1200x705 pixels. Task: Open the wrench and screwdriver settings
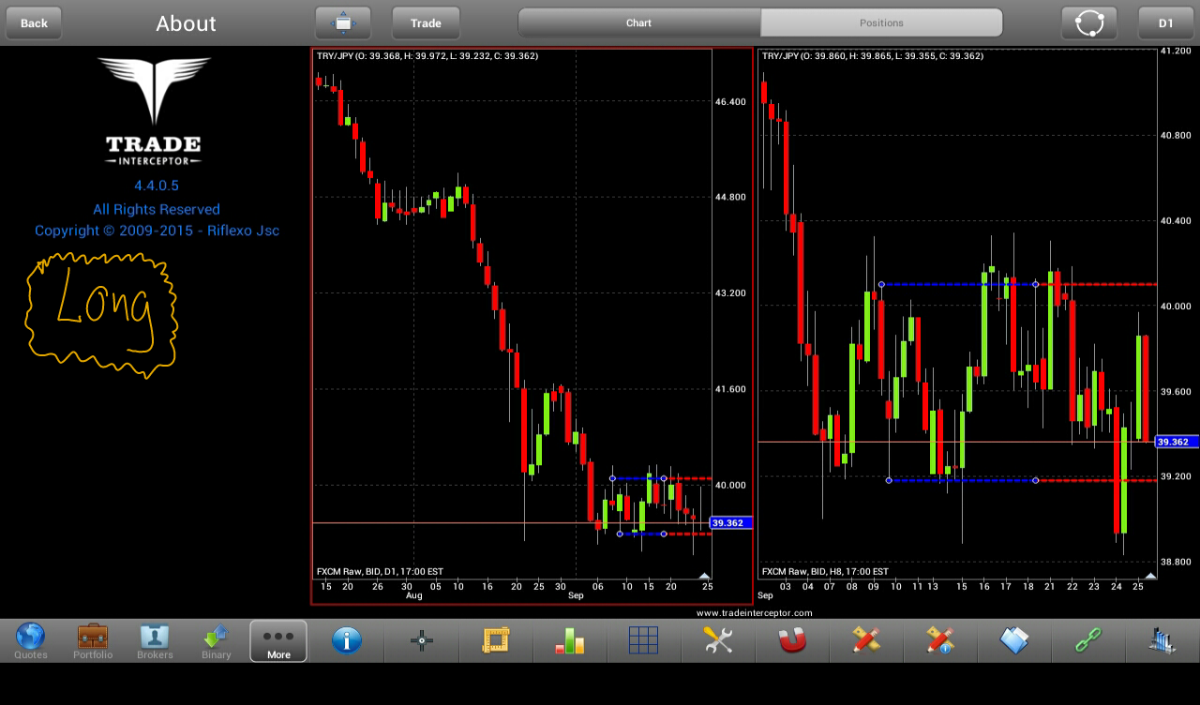click(x=718, y=640)
